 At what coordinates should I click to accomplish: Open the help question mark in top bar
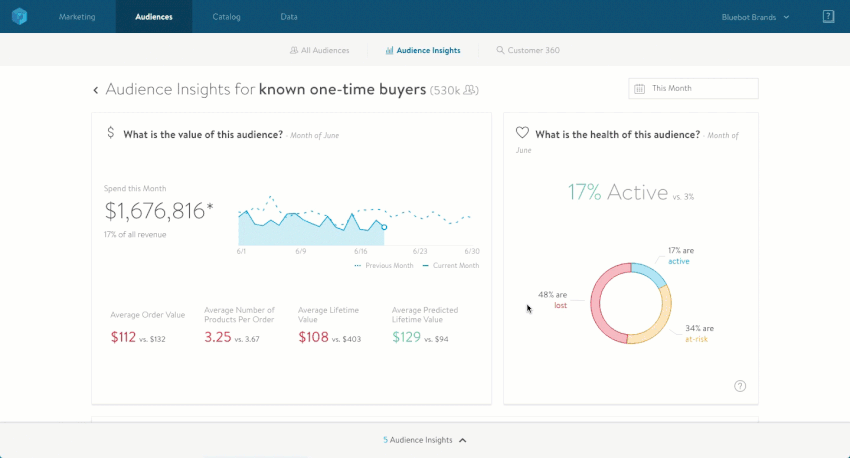(828, 17)
